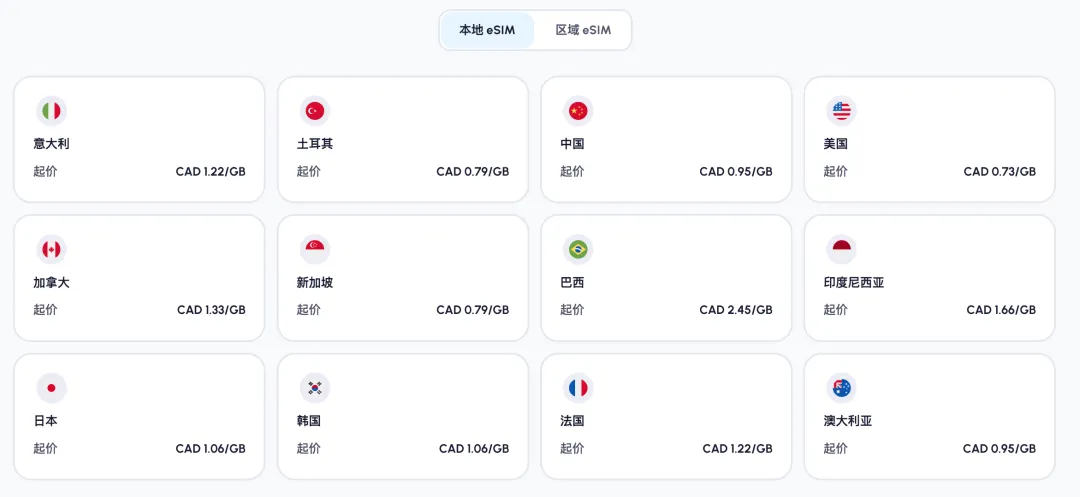Click the Indonesia flag icon
Image resolution: width=1080 pixels, height=497 pixels.
[841, 249]
